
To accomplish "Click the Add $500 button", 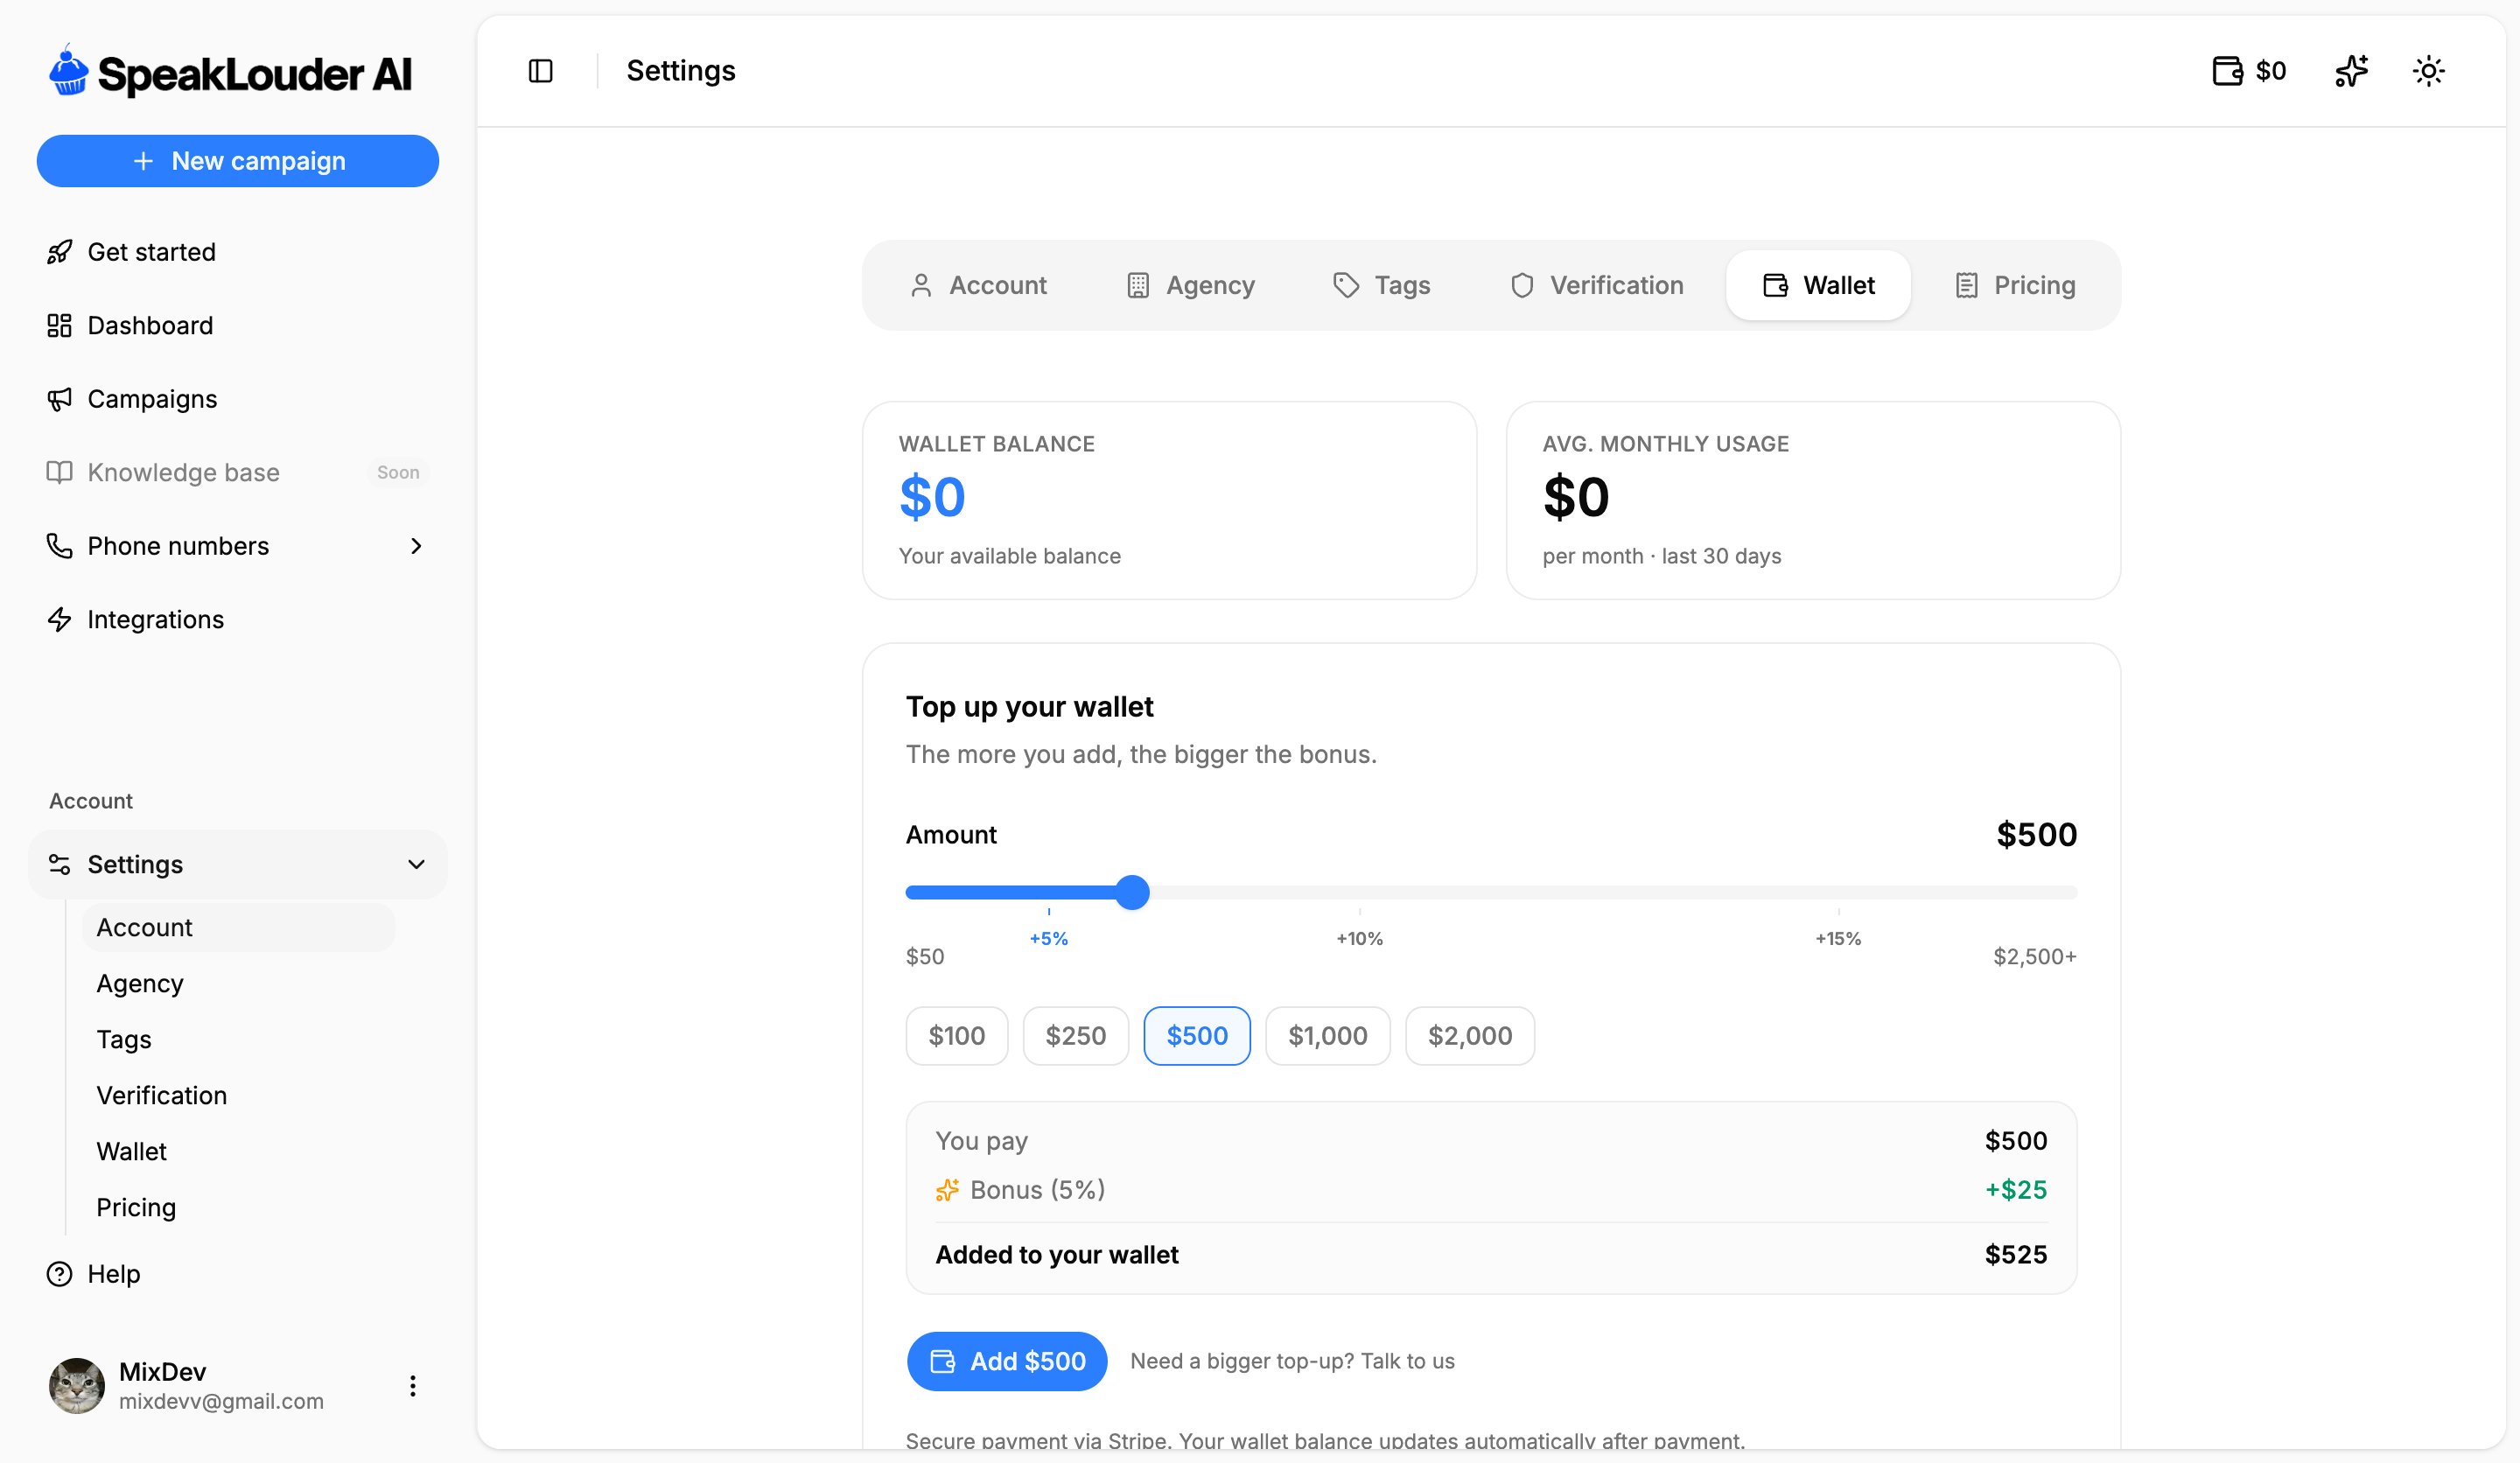I will (x=1007, y=1361).
